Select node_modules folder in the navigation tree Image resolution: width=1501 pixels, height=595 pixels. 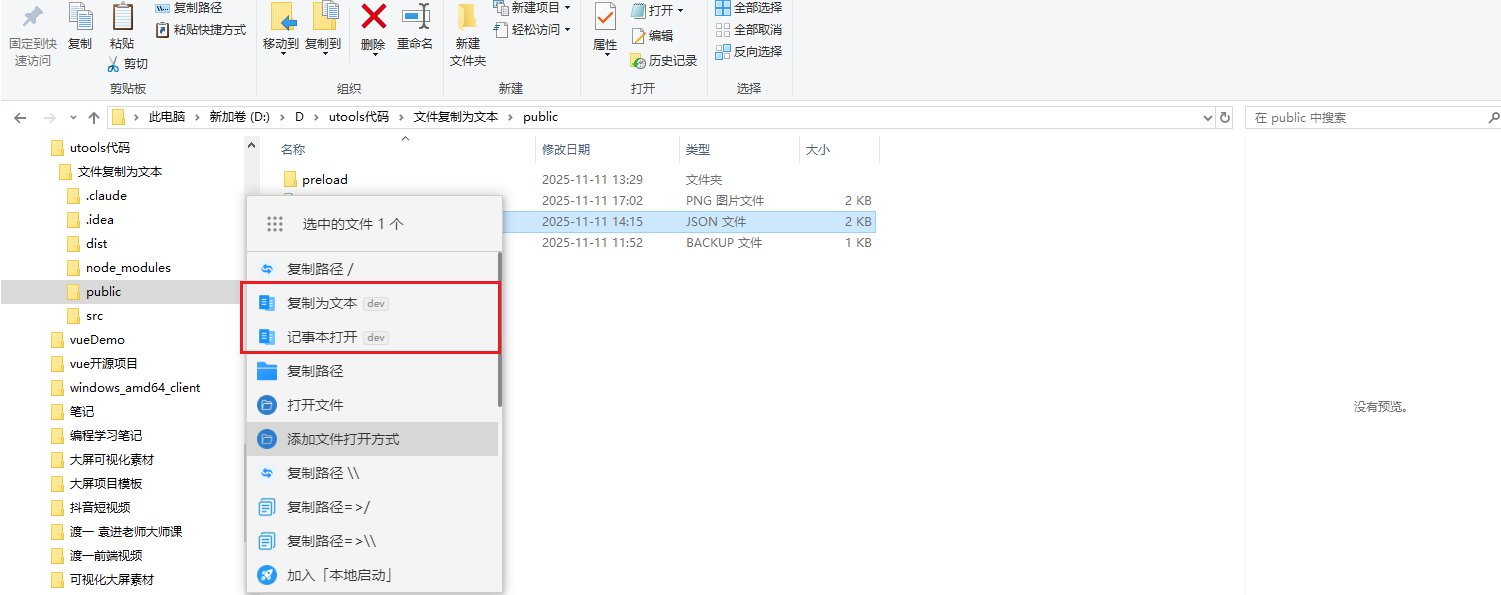click(x=127, y=268)
